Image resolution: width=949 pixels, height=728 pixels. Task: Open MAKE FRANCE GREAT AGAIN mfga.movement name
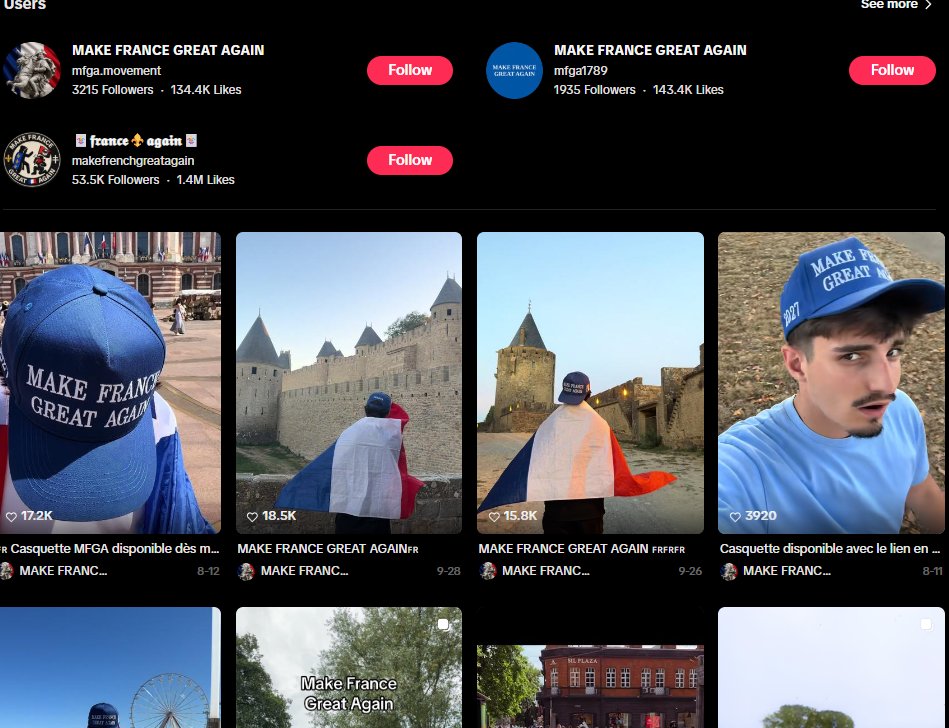(168, 50)
